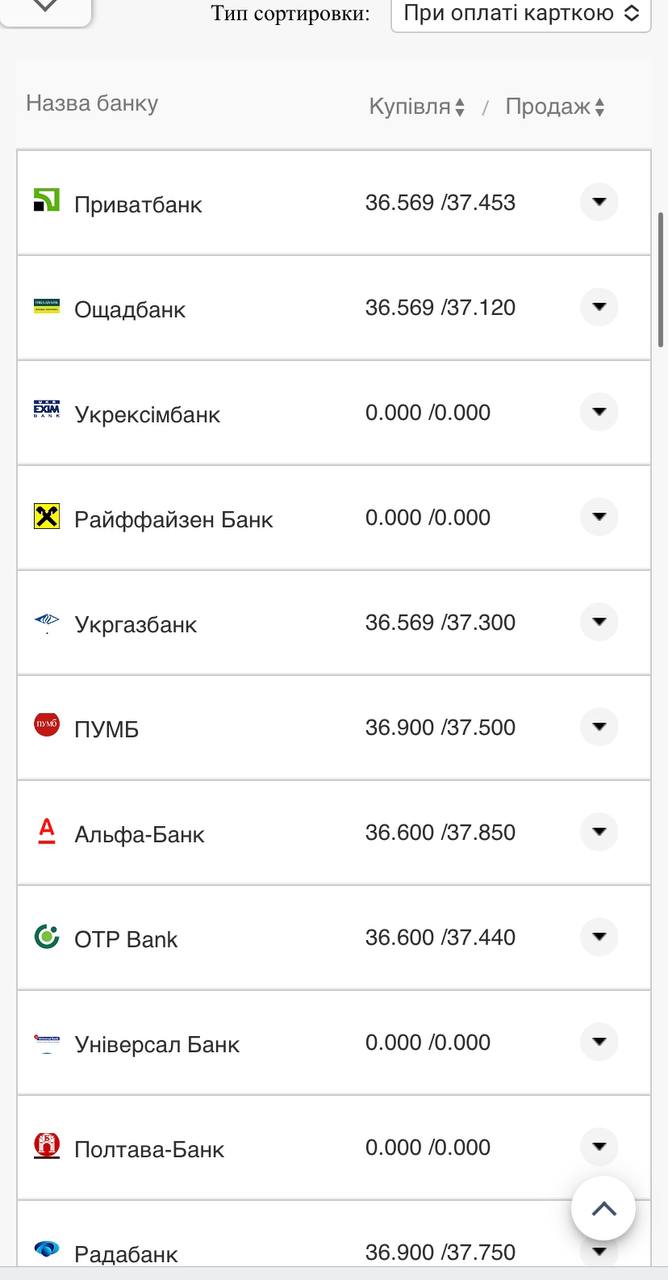Click the Укрексімбанк EXIM logo
The width and height of the screenshot is (668, 1280).
point(47,410)
